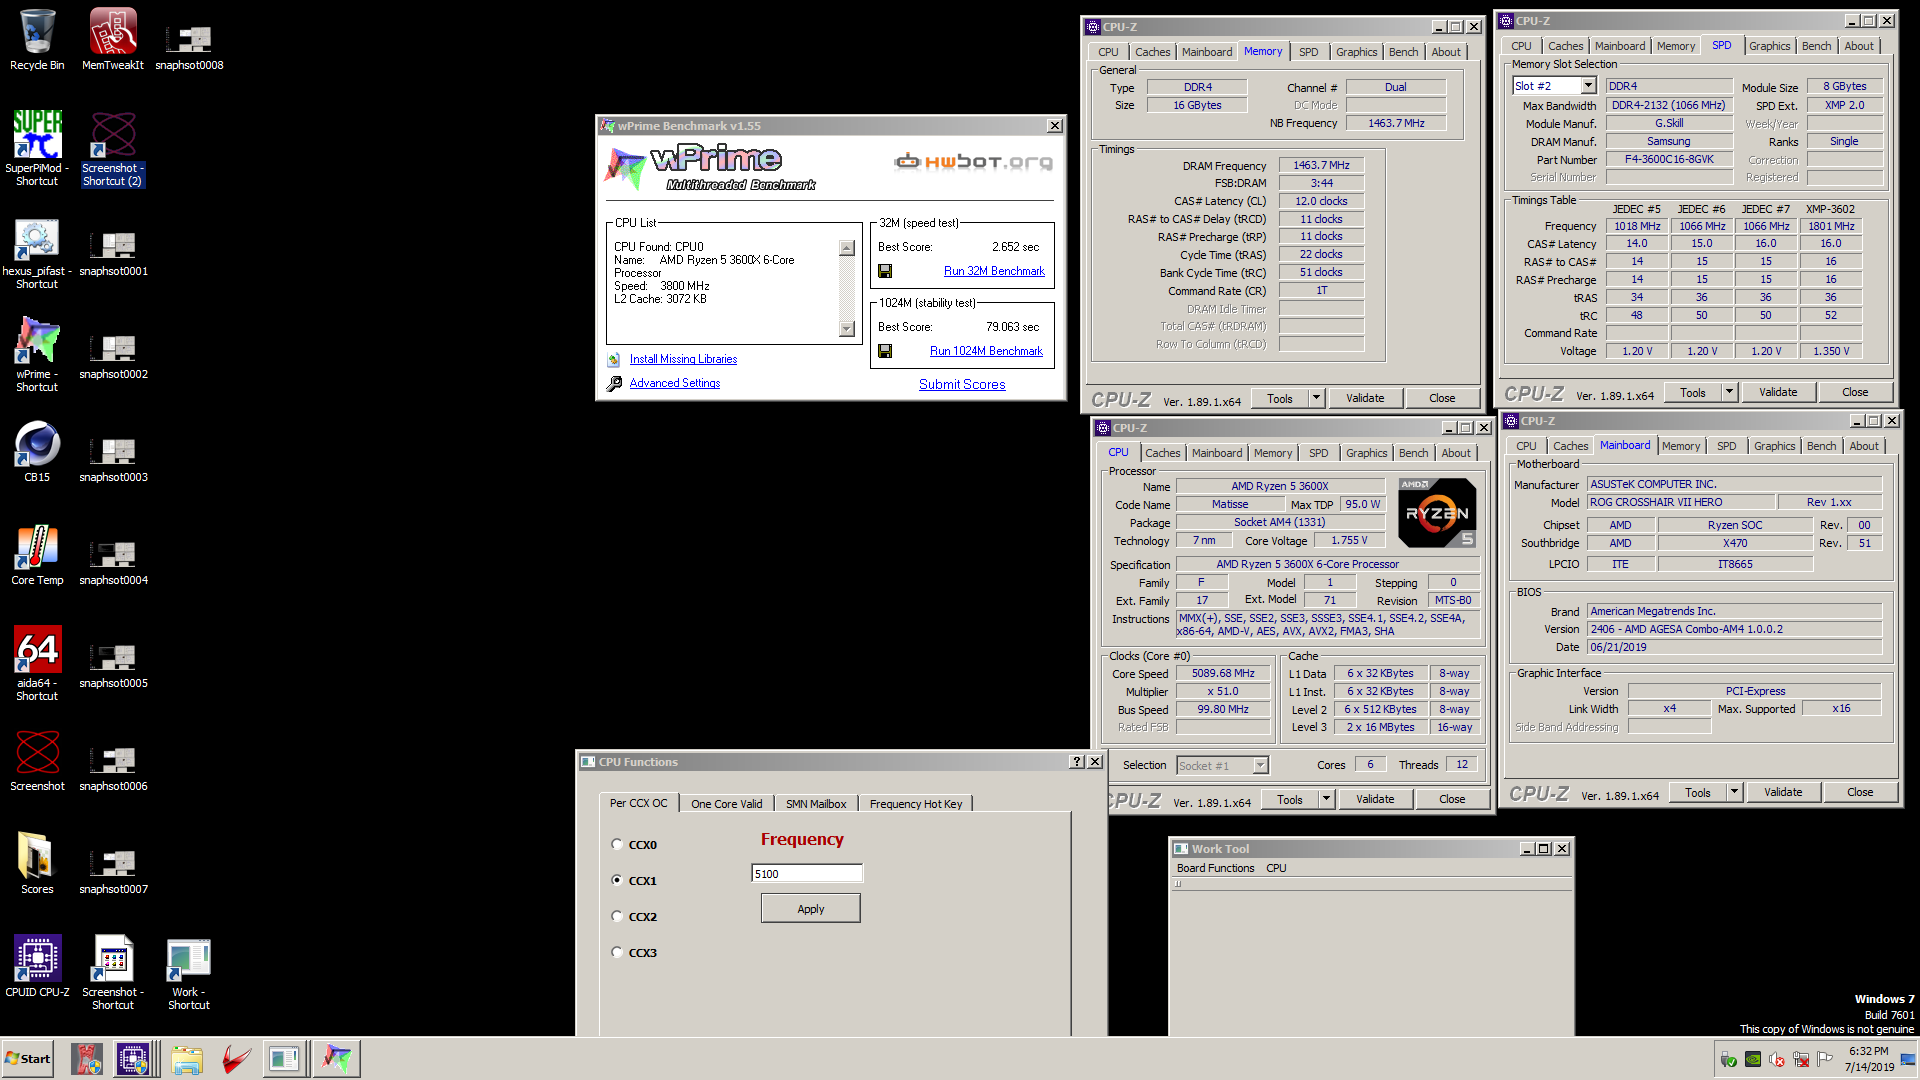This screenshot has height=1080, width=1920.
Task: Open the Screenshot - Shortcut (2) icon
Action: click(113, 148)
